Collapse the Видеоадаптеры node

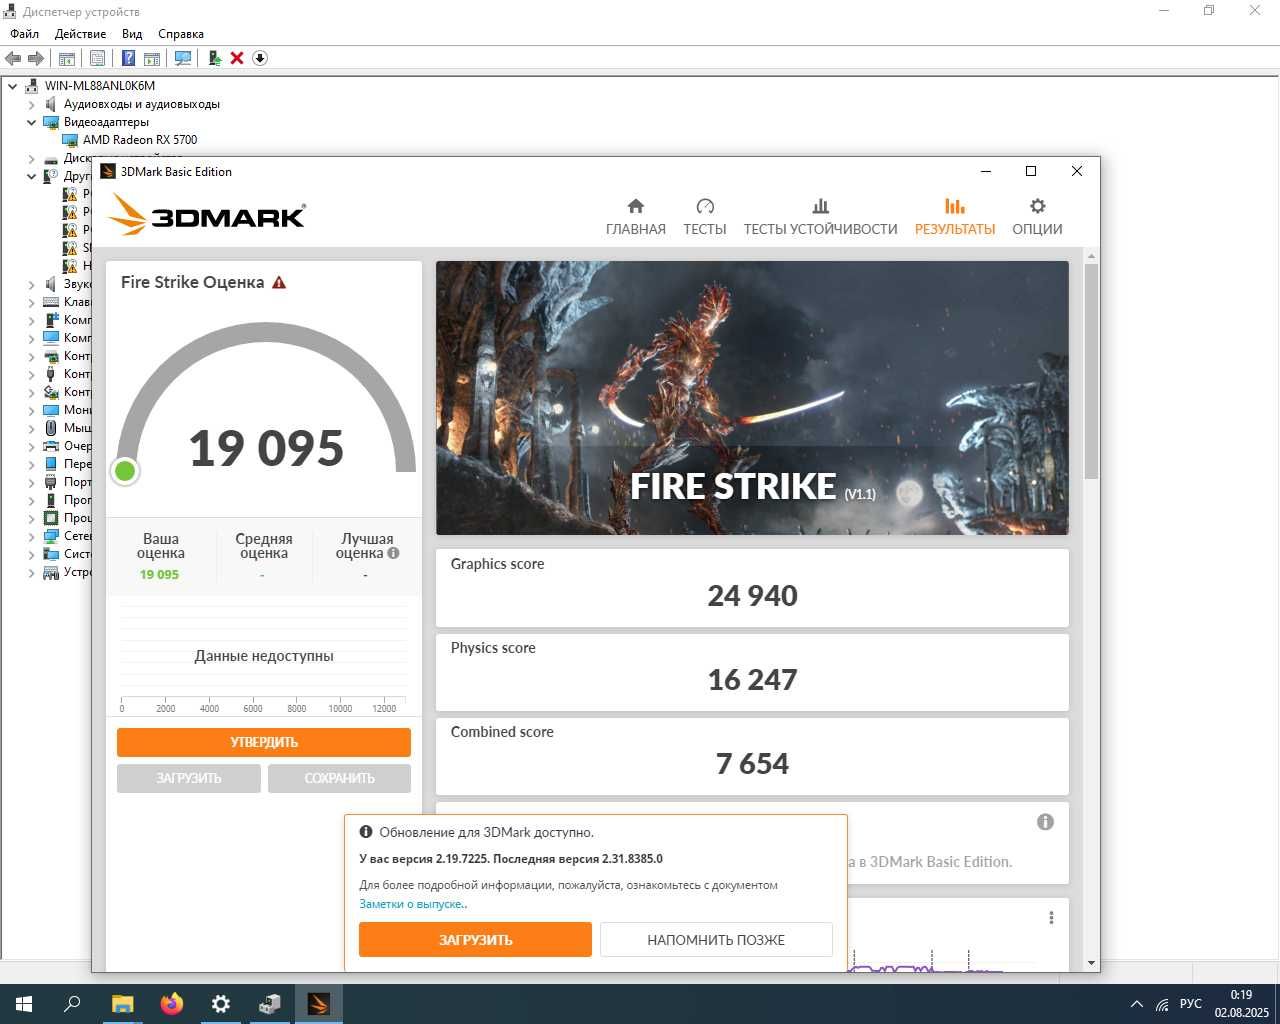(31, 122)
